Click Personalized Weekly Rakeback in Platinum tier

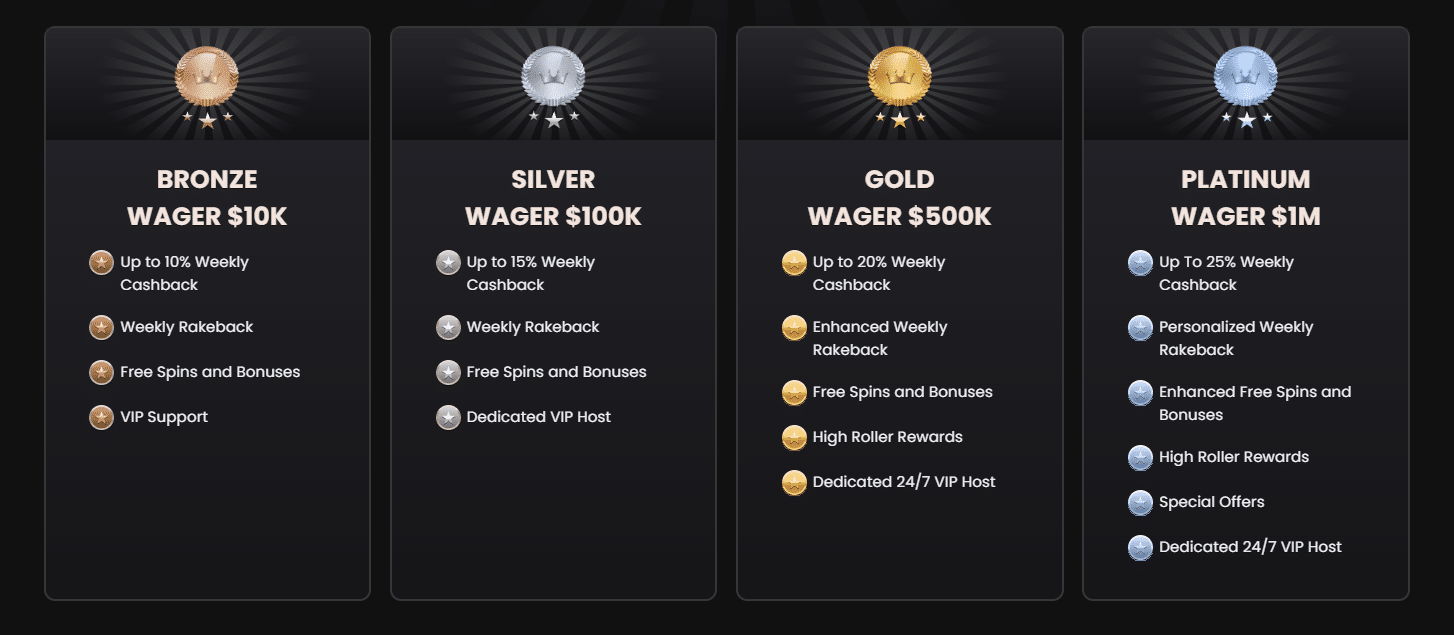point(1235,337)
